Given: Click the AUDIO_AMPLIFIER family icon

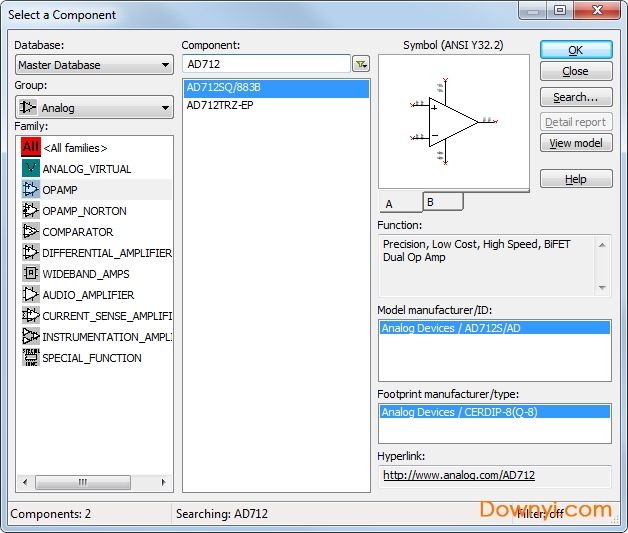Looking at the screenshot, I should pos(30,295).
